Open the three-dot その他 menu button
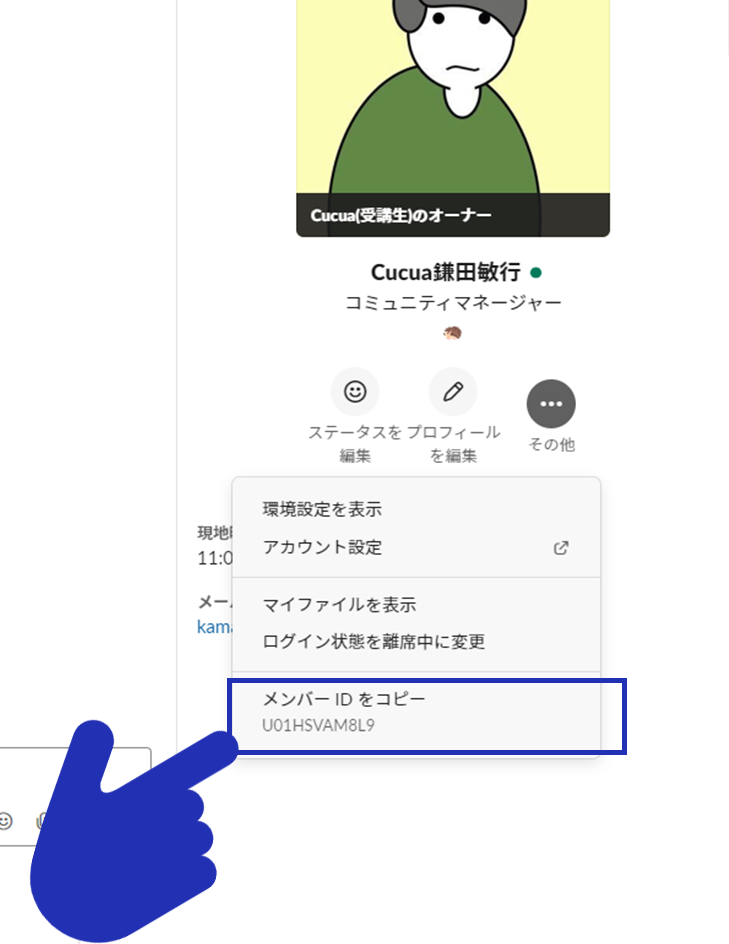The height and width of the screenshot is (944, 729). pyautogui.click(x=551, y=403)
